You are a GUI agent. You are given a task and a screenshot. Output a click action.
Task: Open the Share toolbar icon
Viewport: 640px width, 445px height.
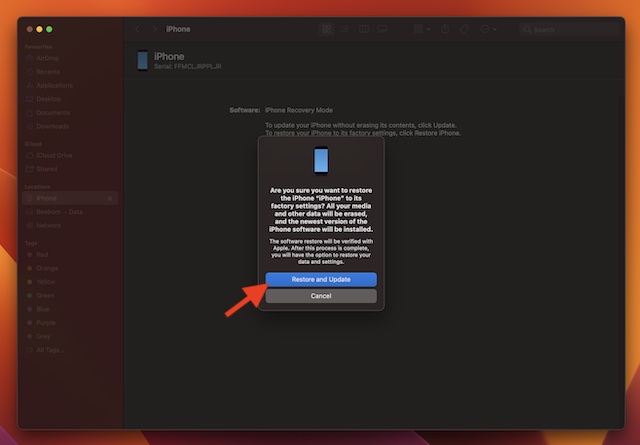click(445, 29)
